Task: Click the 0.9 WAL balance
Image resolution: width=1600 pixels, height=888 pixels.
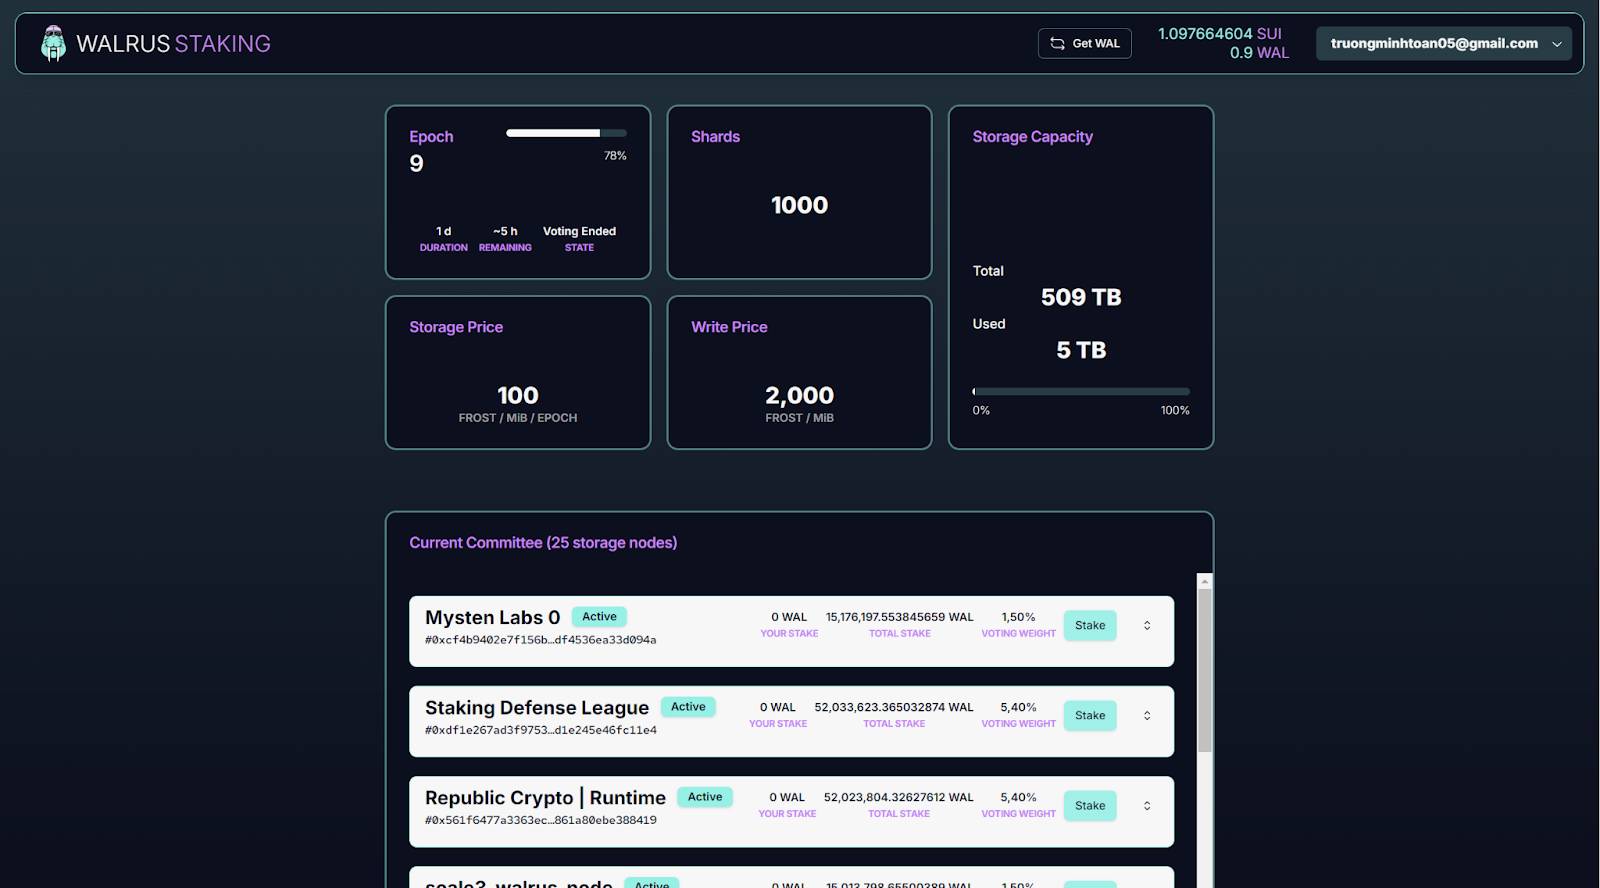Action: click(x=1259, y=53)
